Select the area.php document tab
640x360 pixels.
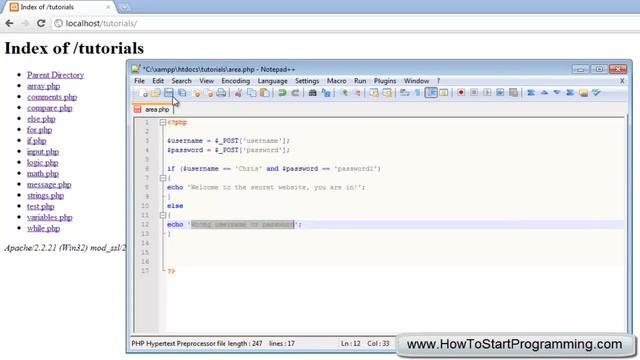(x=153, y=109)
